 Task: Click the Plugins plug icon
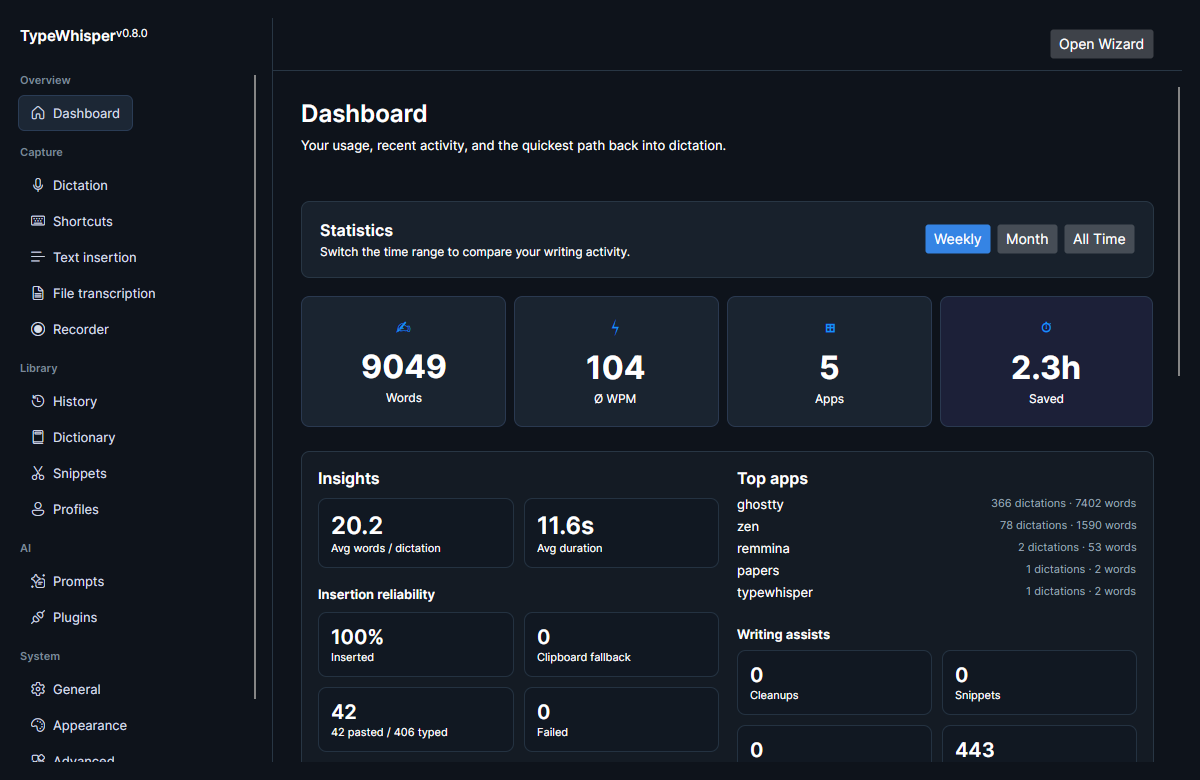click(x=38, y=617)
